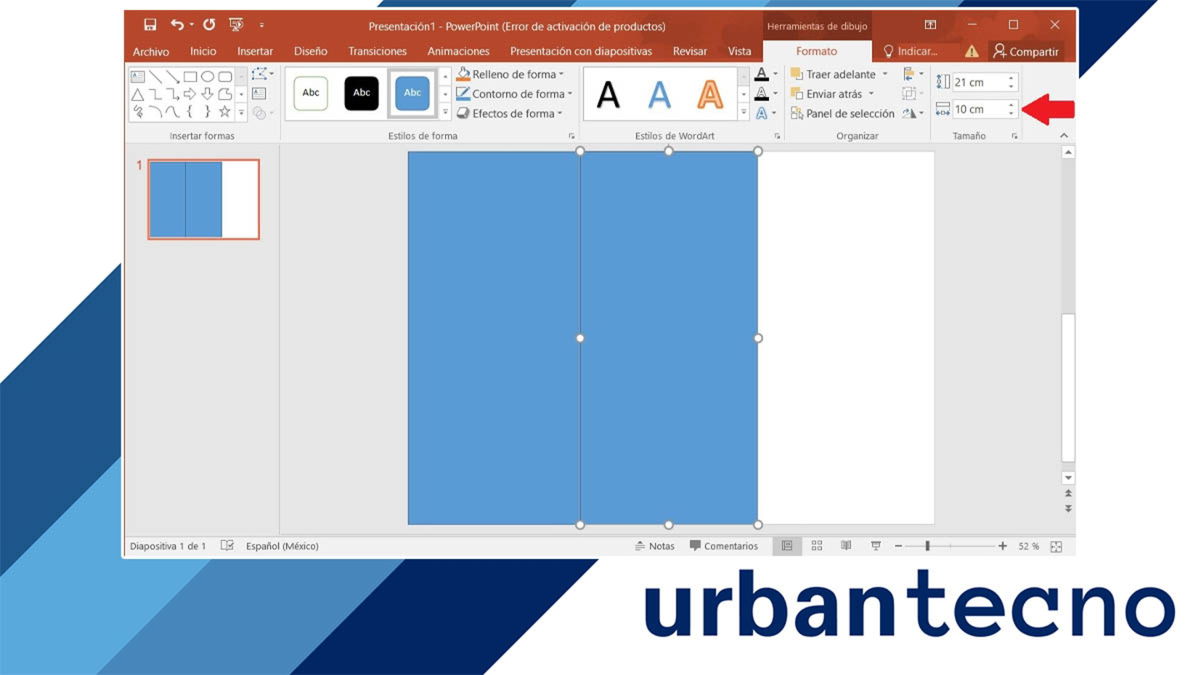Increase the 10 cm width stepper
Image resolution: width=1200 pixels, height=675 pixels.
pos(1011,104)
